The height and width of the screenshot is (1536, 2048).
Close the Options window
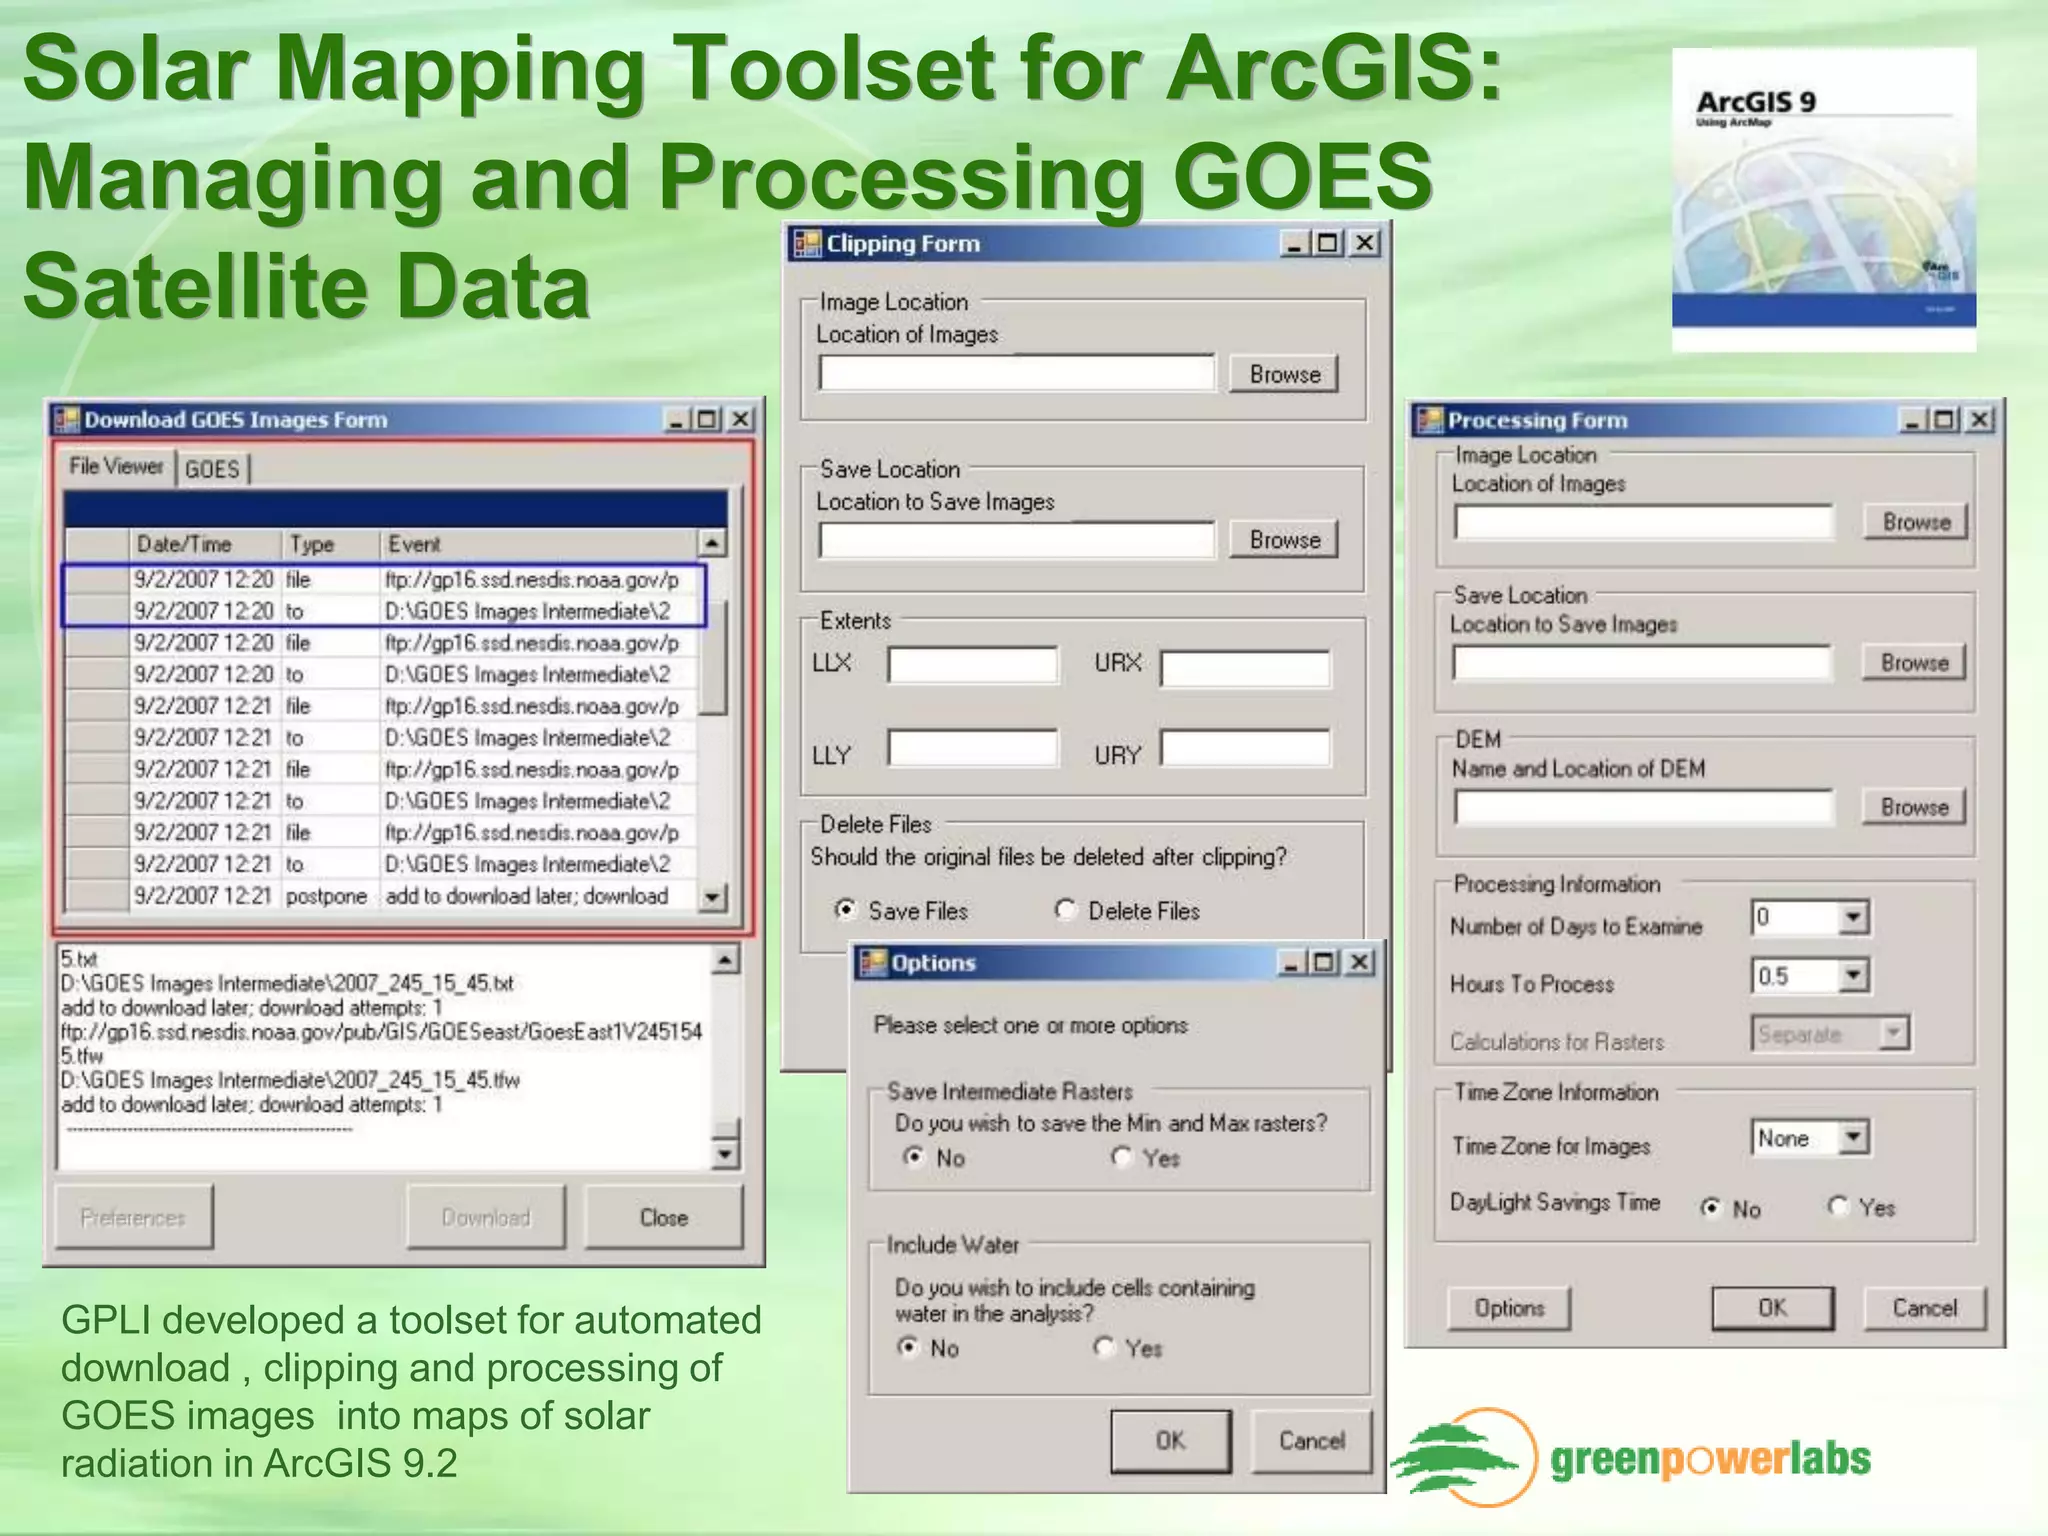coord(1359,962)
